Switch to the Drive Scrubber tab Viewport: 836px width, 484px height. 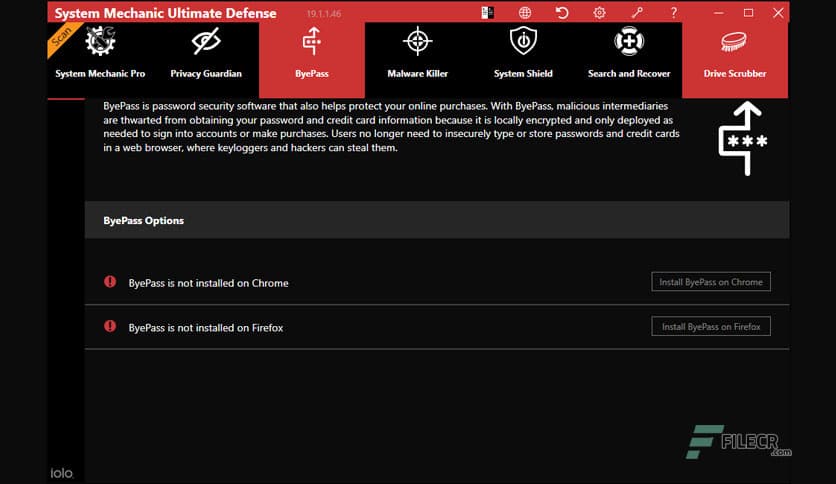(x=735, y=60)
